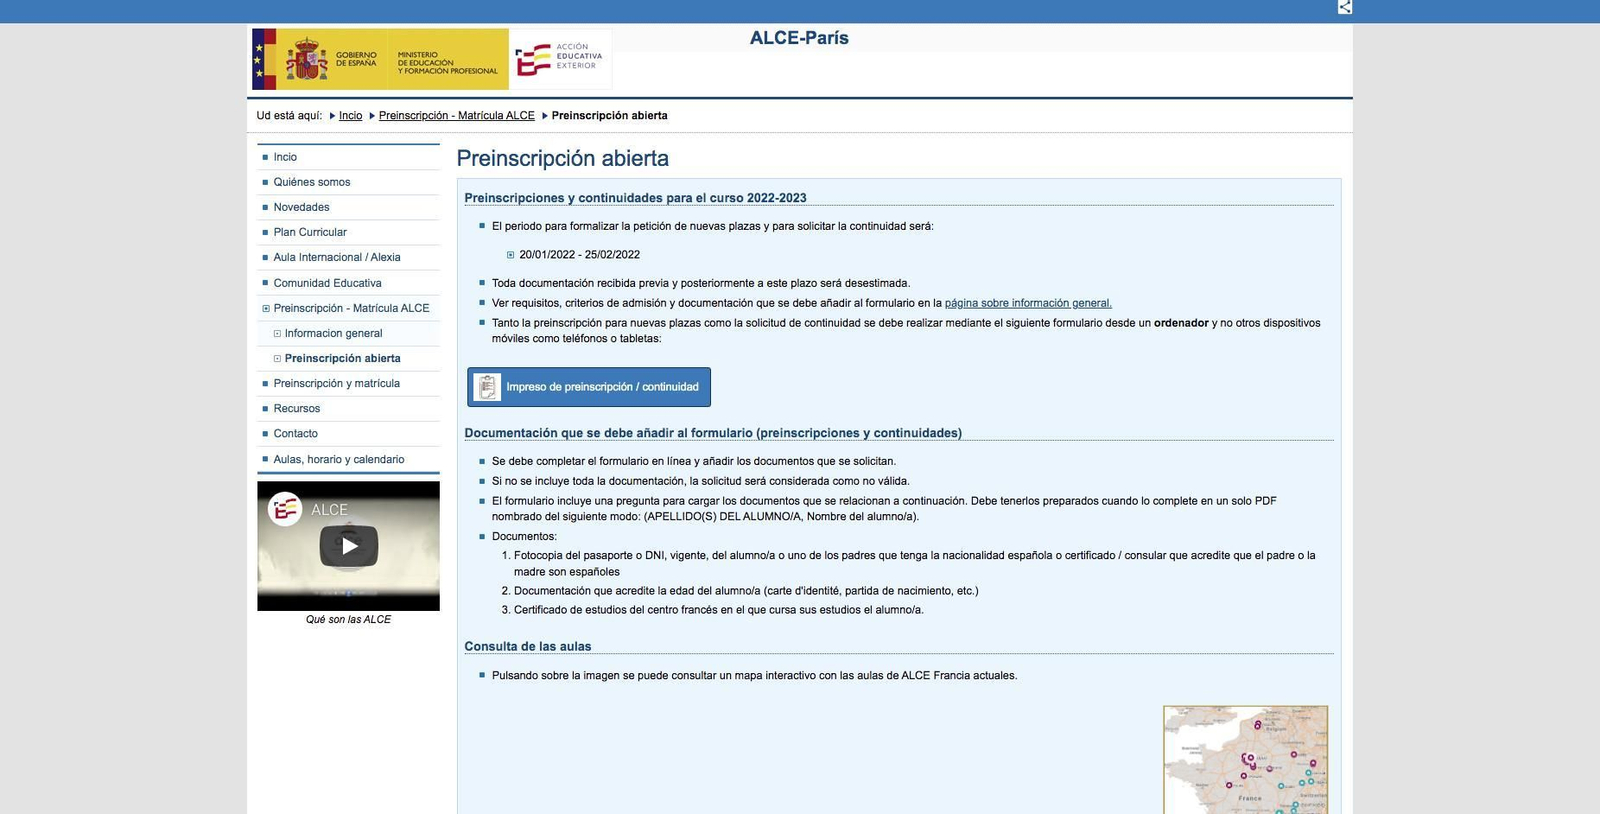
Task: Click the share icon in the top bar
Action: [1344, 7]
